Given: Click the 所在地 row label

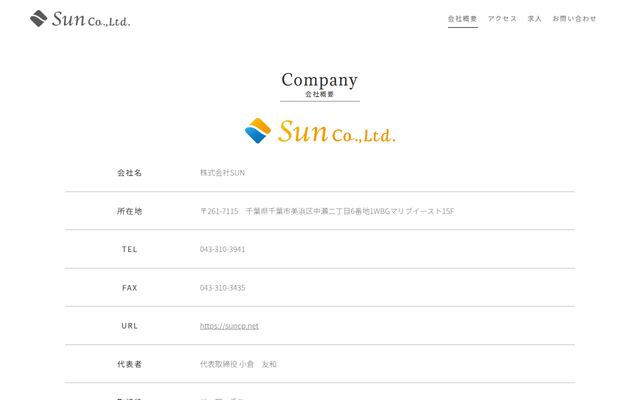Looking at the screenshot, I should point(129,211).
